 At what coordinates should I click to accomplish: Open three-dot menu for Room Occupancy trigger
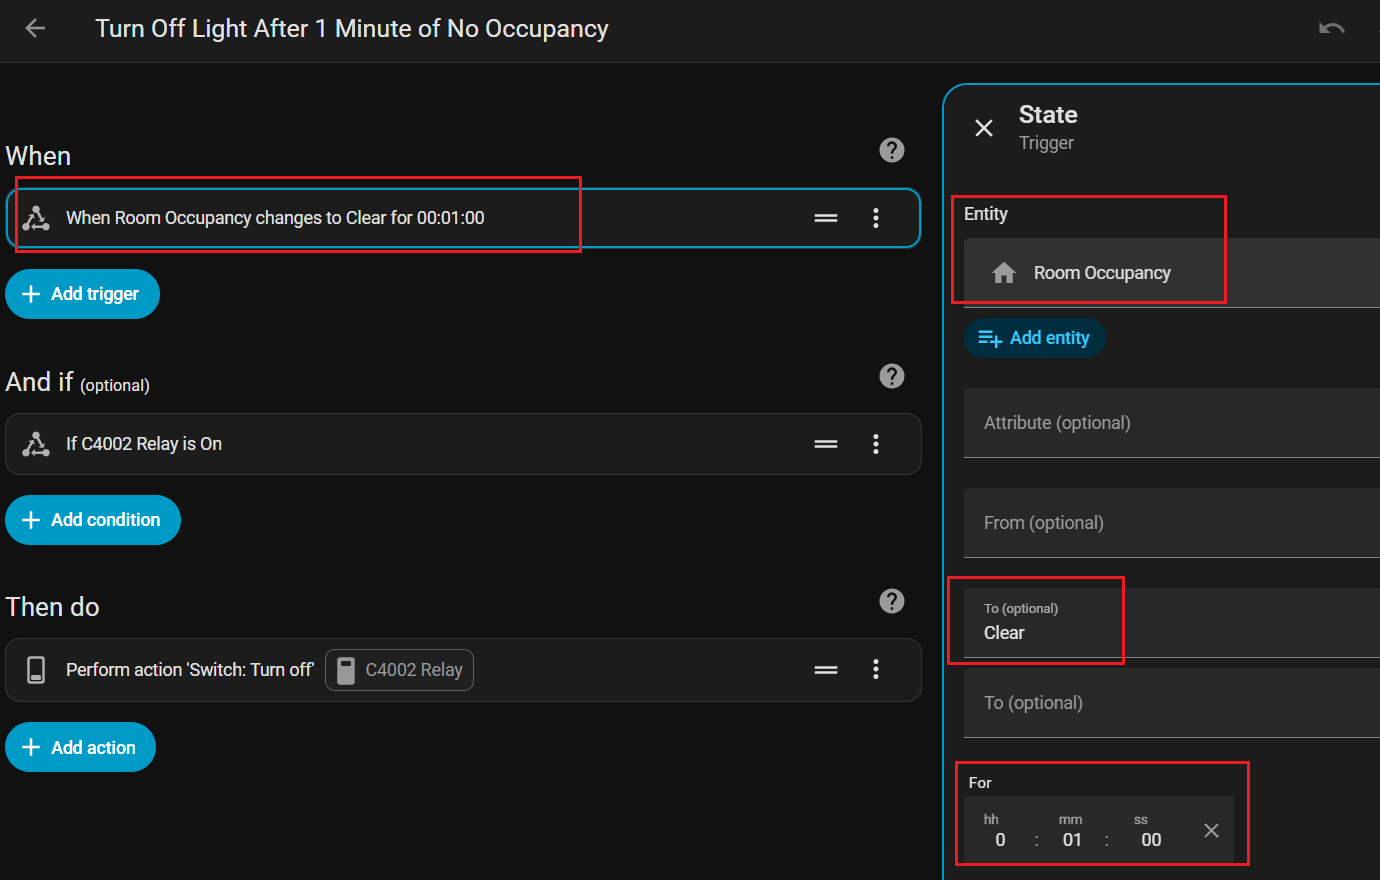tap(876, 218)
